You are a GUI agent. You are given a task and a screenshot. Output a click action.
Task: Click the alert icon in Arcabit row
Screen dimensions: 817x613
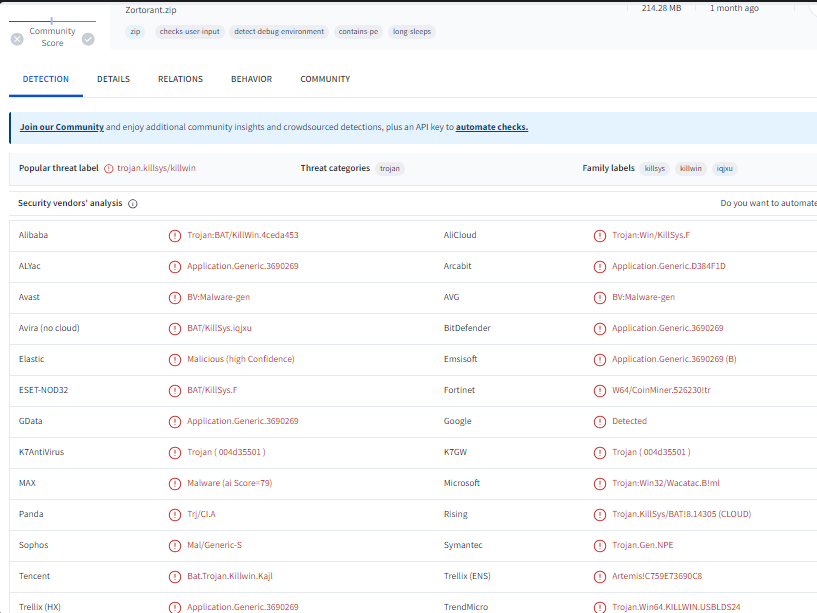coord(600,266)
